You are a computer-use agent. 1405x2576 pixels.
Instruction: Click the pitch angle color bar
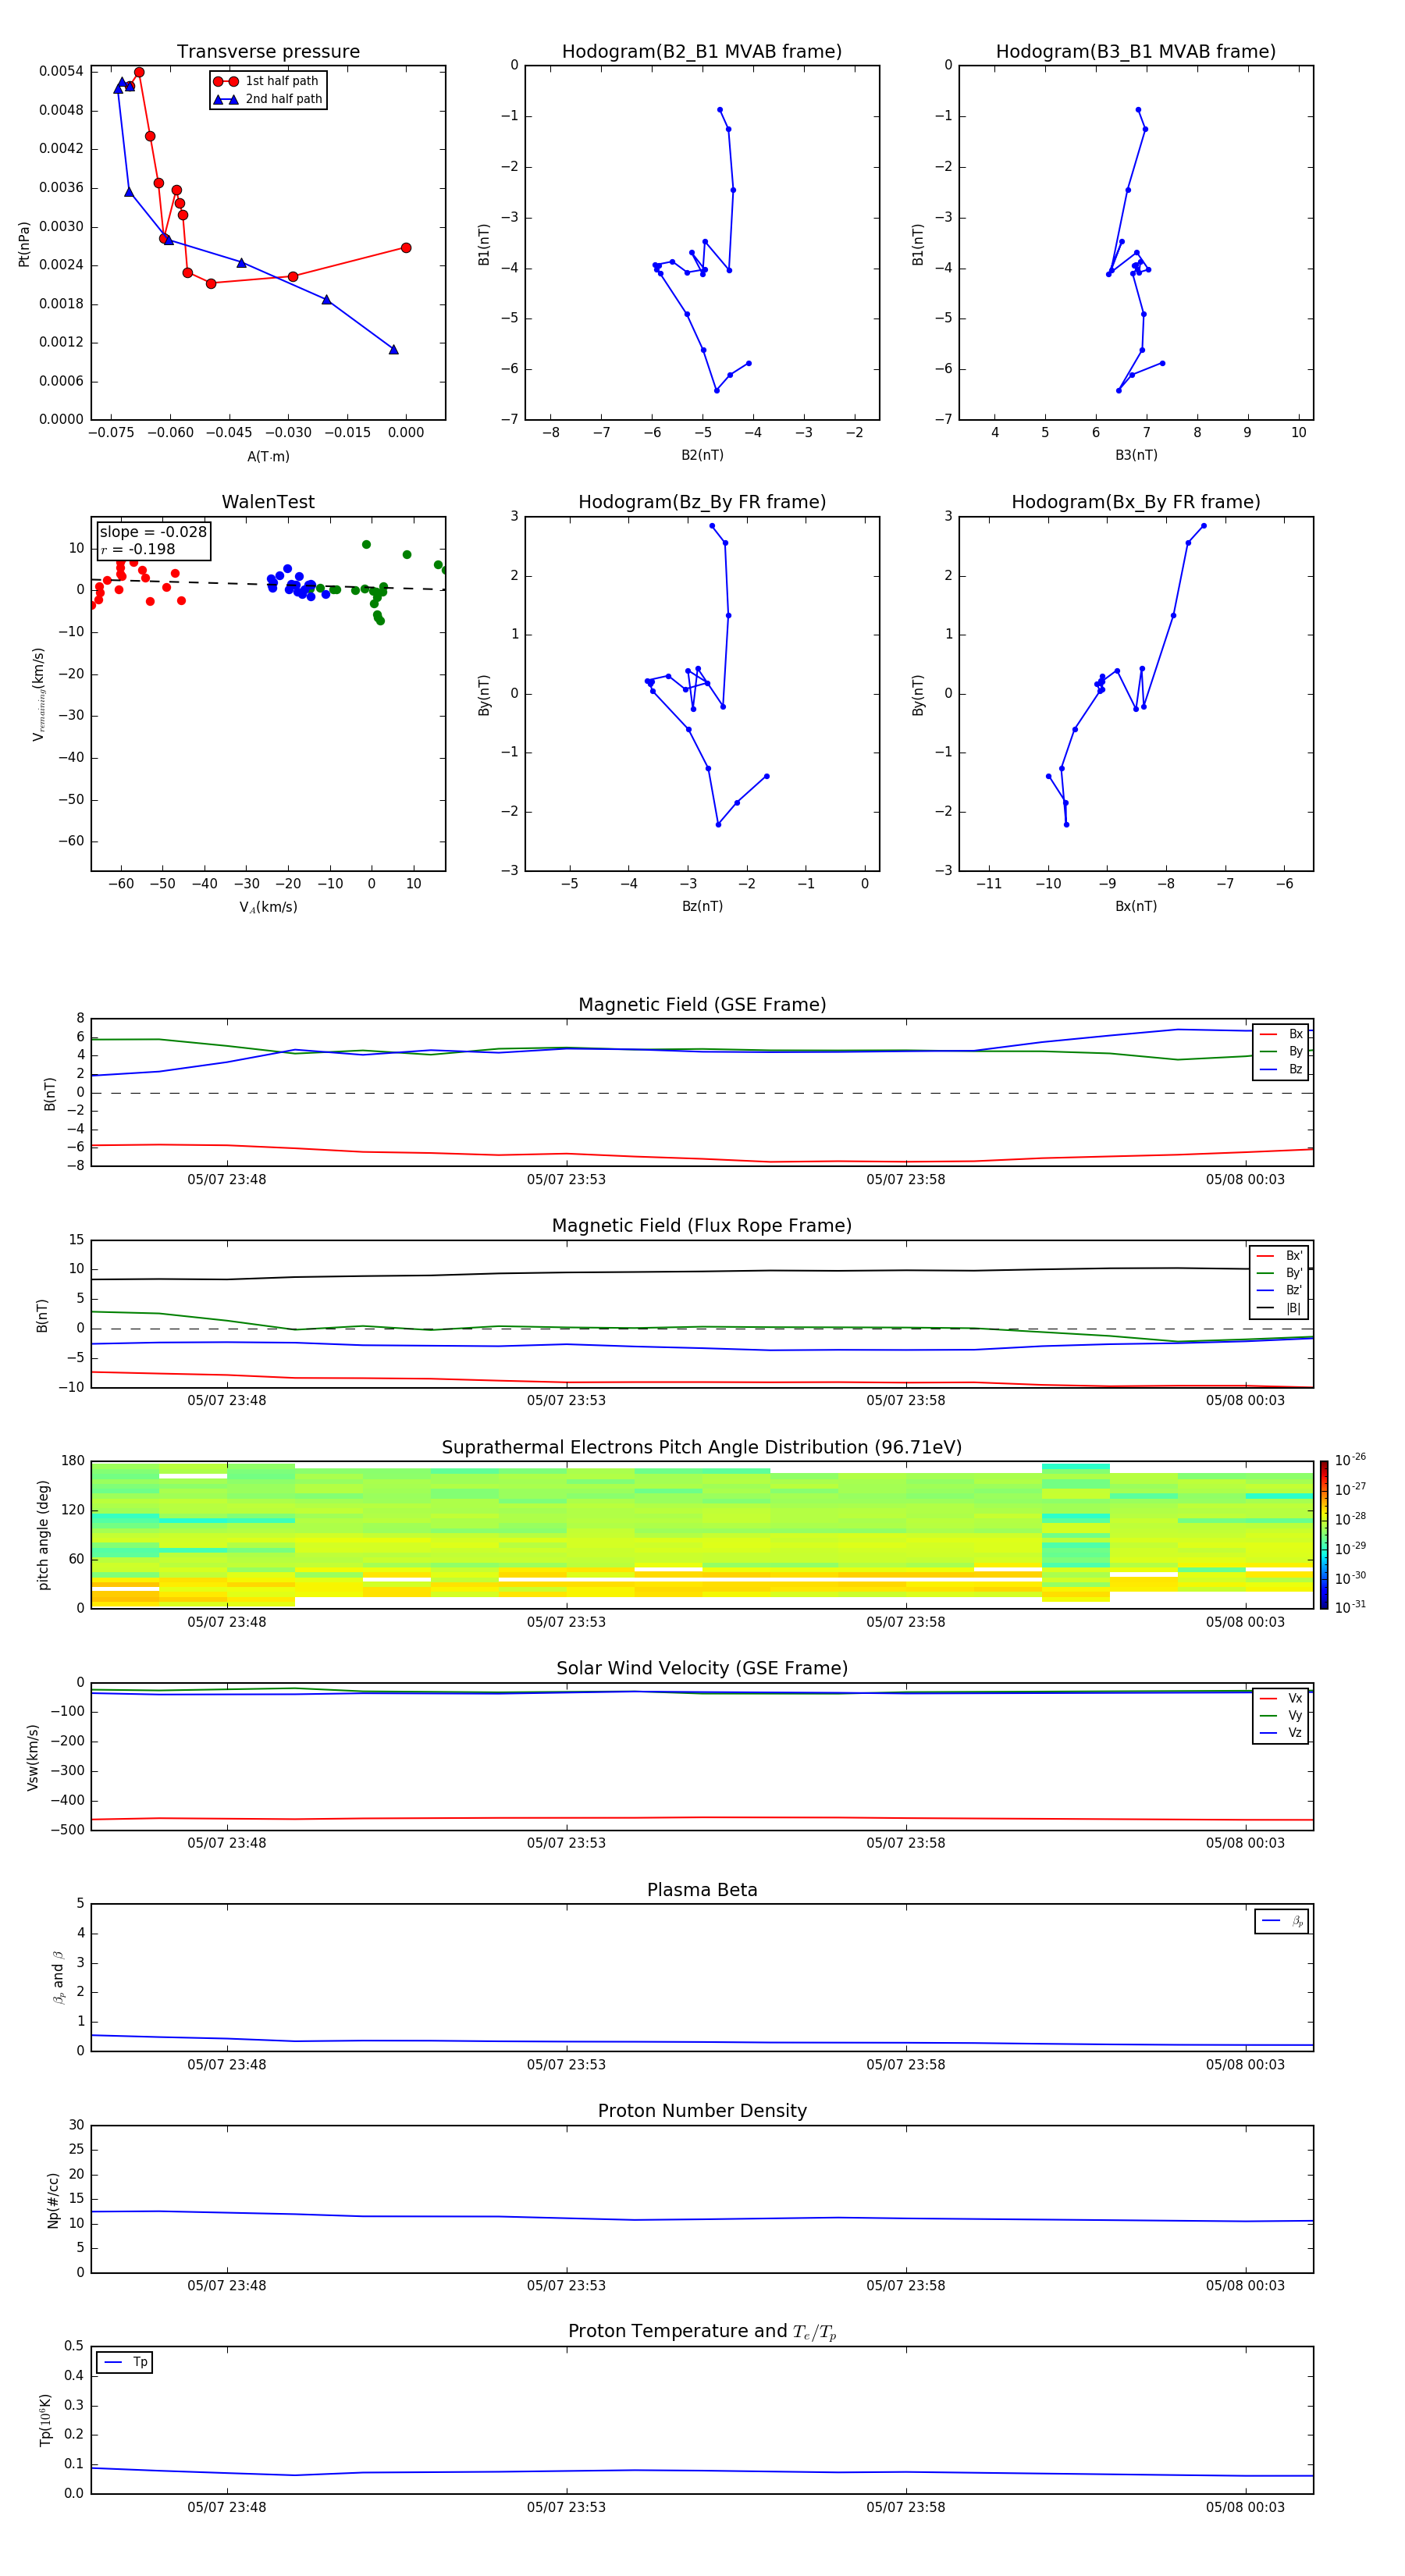tap(1323, 1535)
